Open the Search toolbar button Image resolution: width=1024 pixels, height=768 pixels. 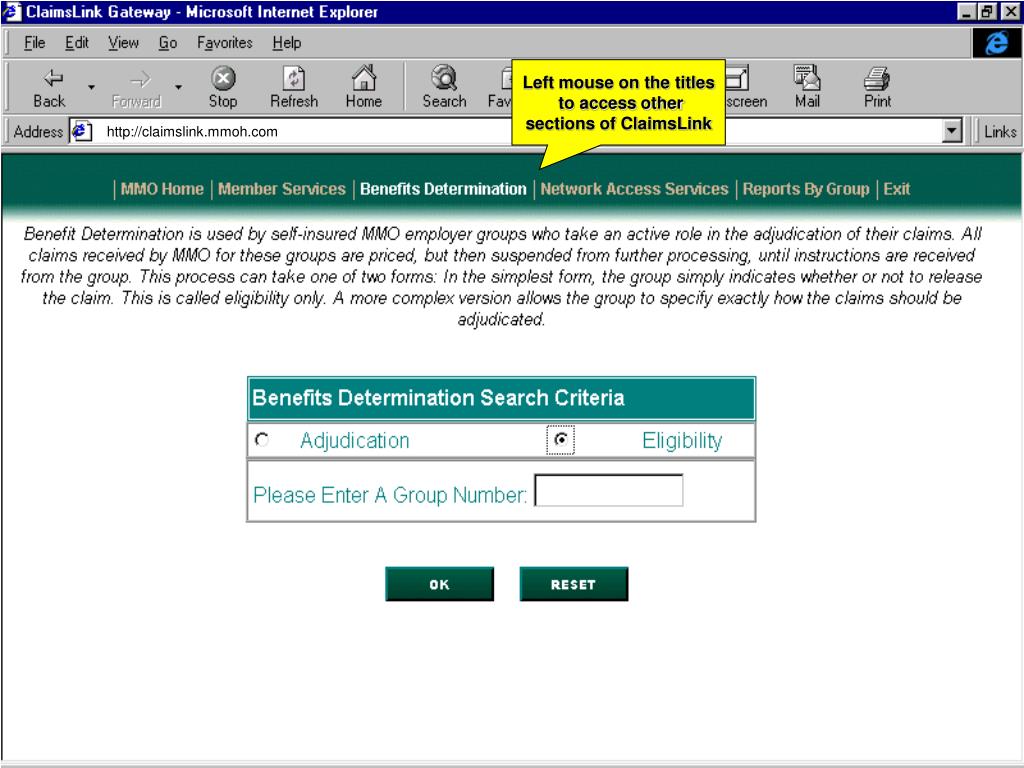tap(444, 88)
